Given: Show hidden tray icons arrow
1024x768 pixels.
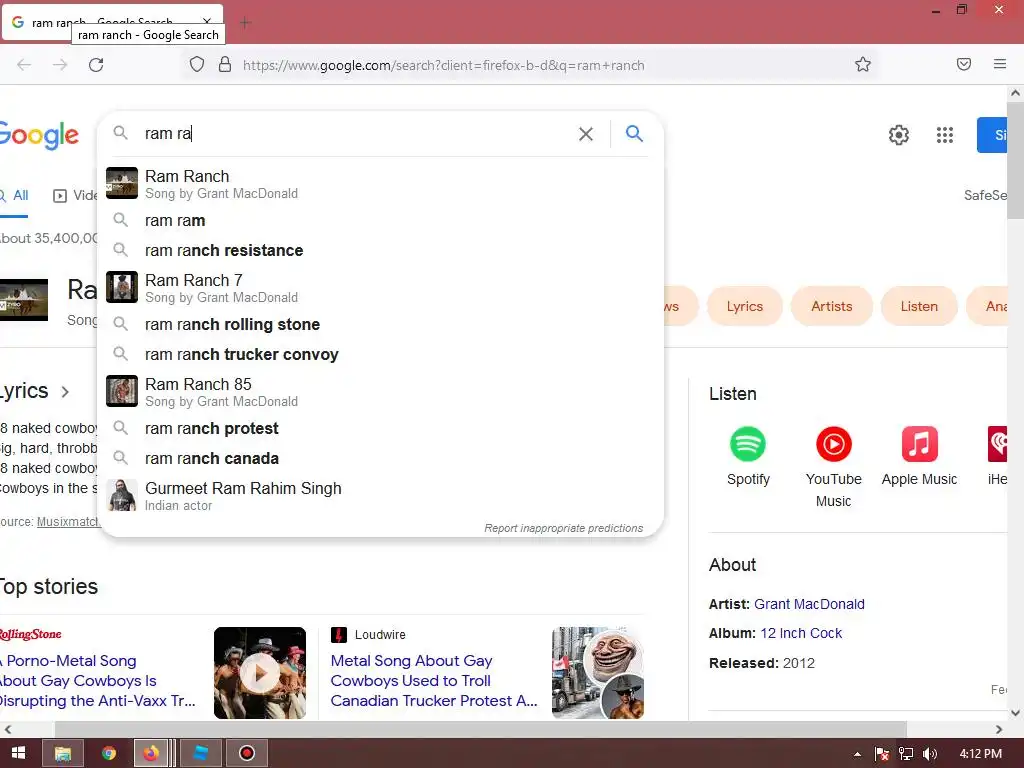Looking at the screenshot, I should [857, 754].
